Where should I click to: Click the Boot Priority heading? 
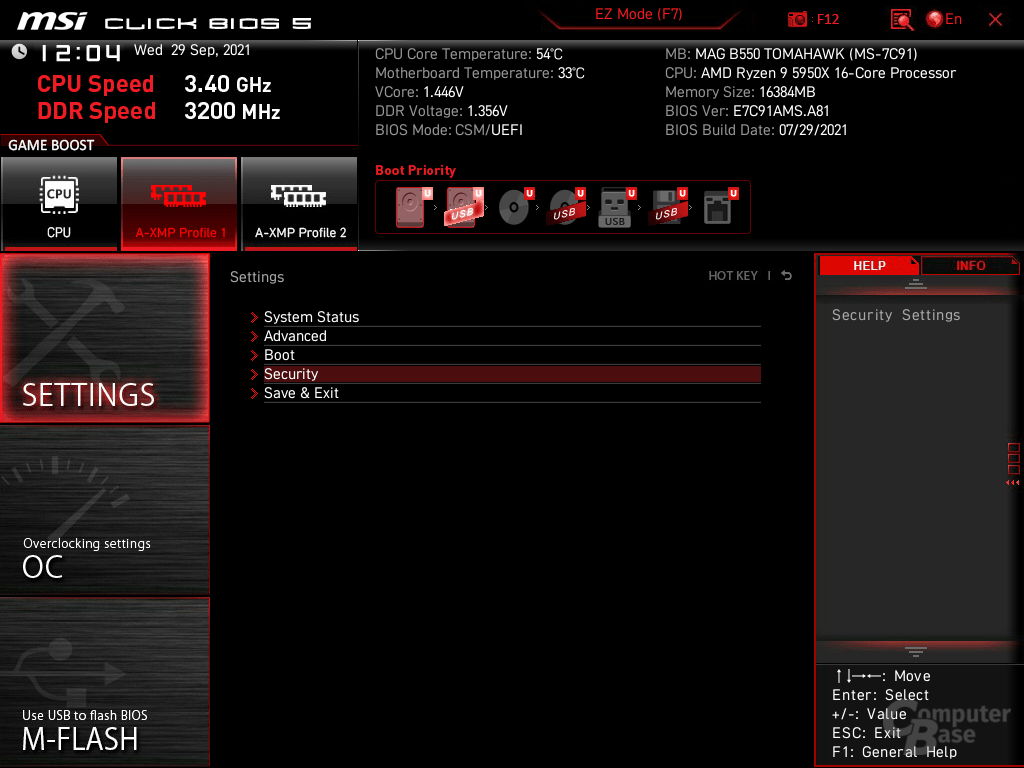(415, 170)
